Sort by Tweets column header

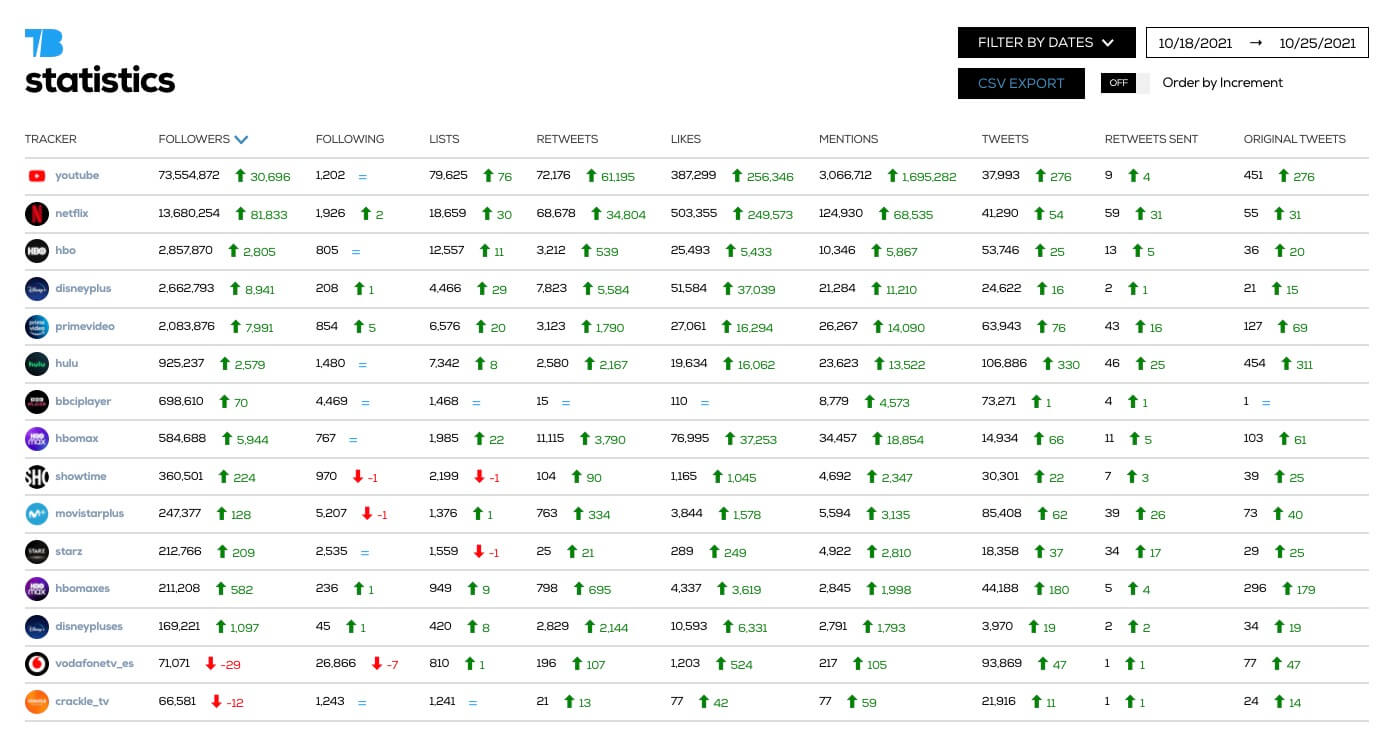pyautogui.click(x=1005, y=139)
